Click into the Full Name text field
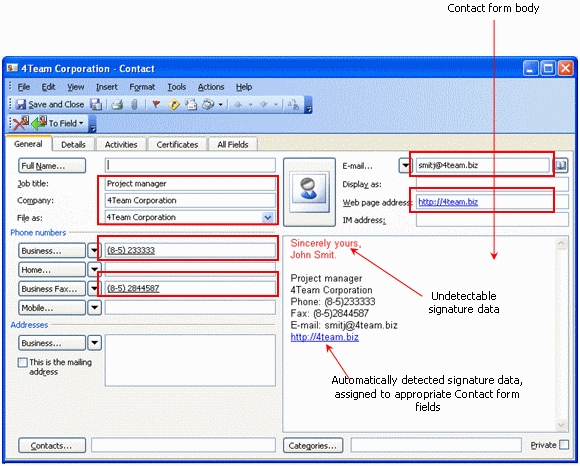The width and height of the screenshot is (580, 466). [190, 165]
